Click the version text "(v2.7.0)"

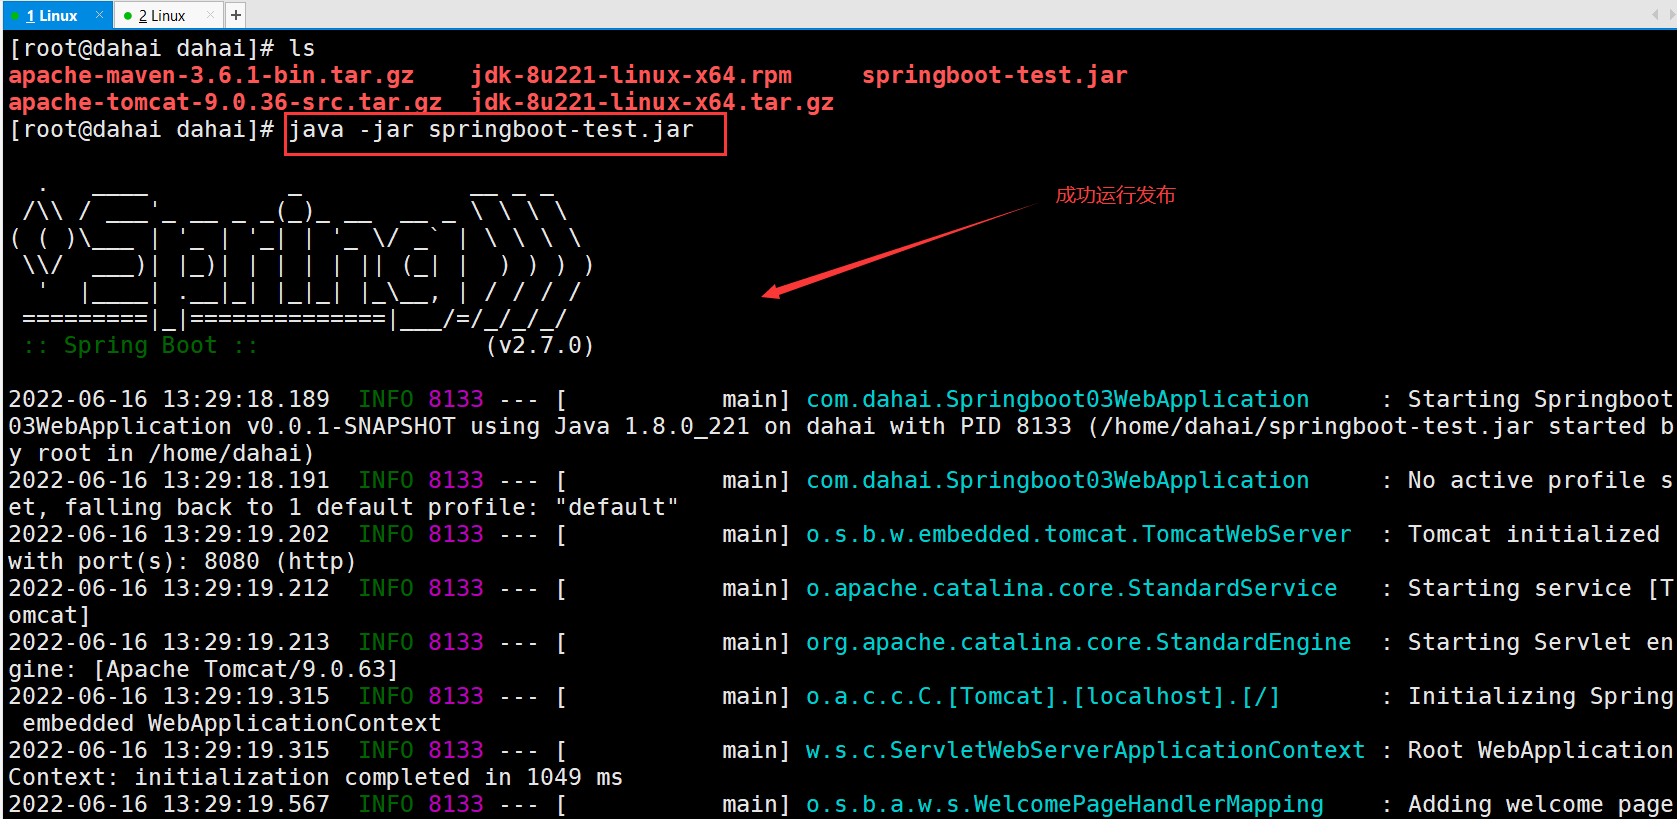pyautogui.click(x=540, y=346)
